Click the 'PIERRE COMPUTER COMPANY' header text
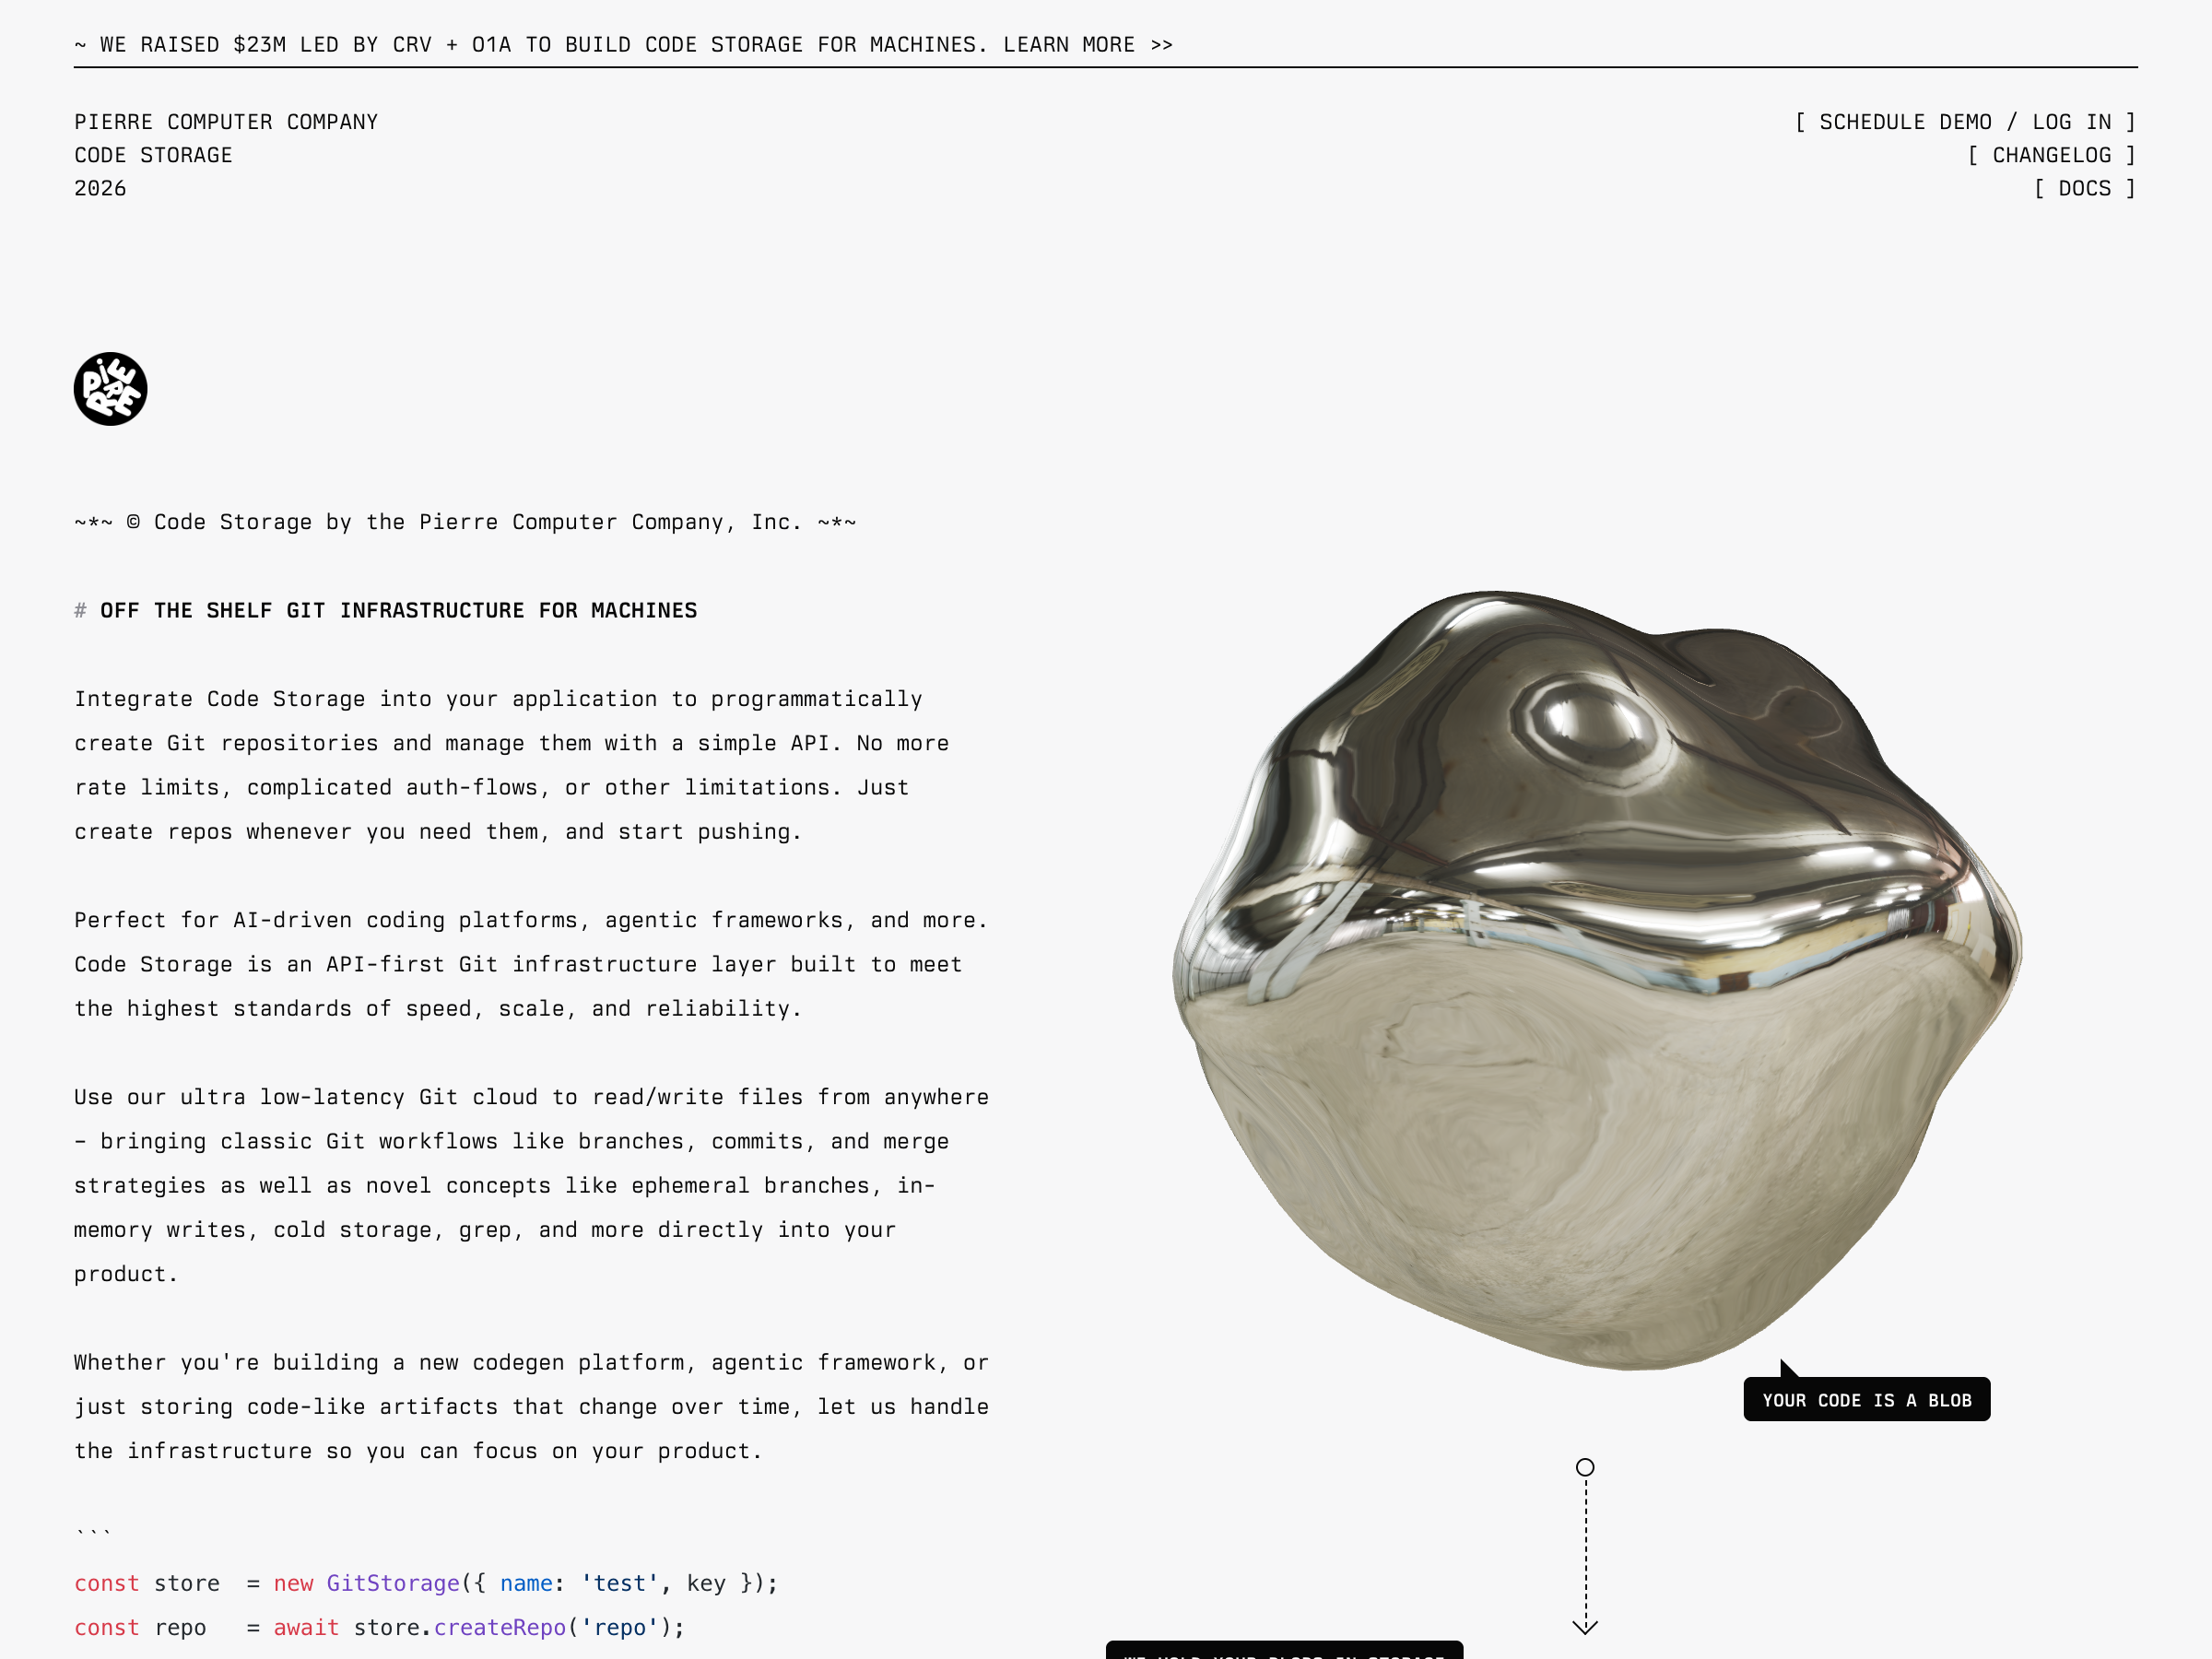This screenshot has height=1659, width=2212. [x=226, y=122]
